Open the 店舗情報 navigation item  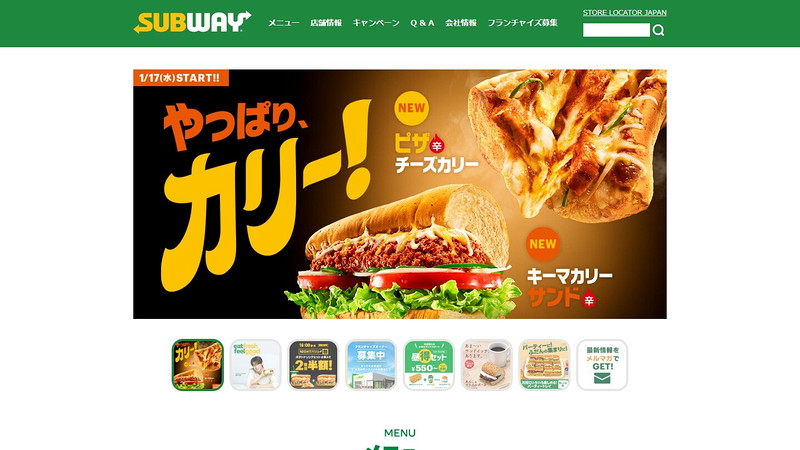point(326,23)
